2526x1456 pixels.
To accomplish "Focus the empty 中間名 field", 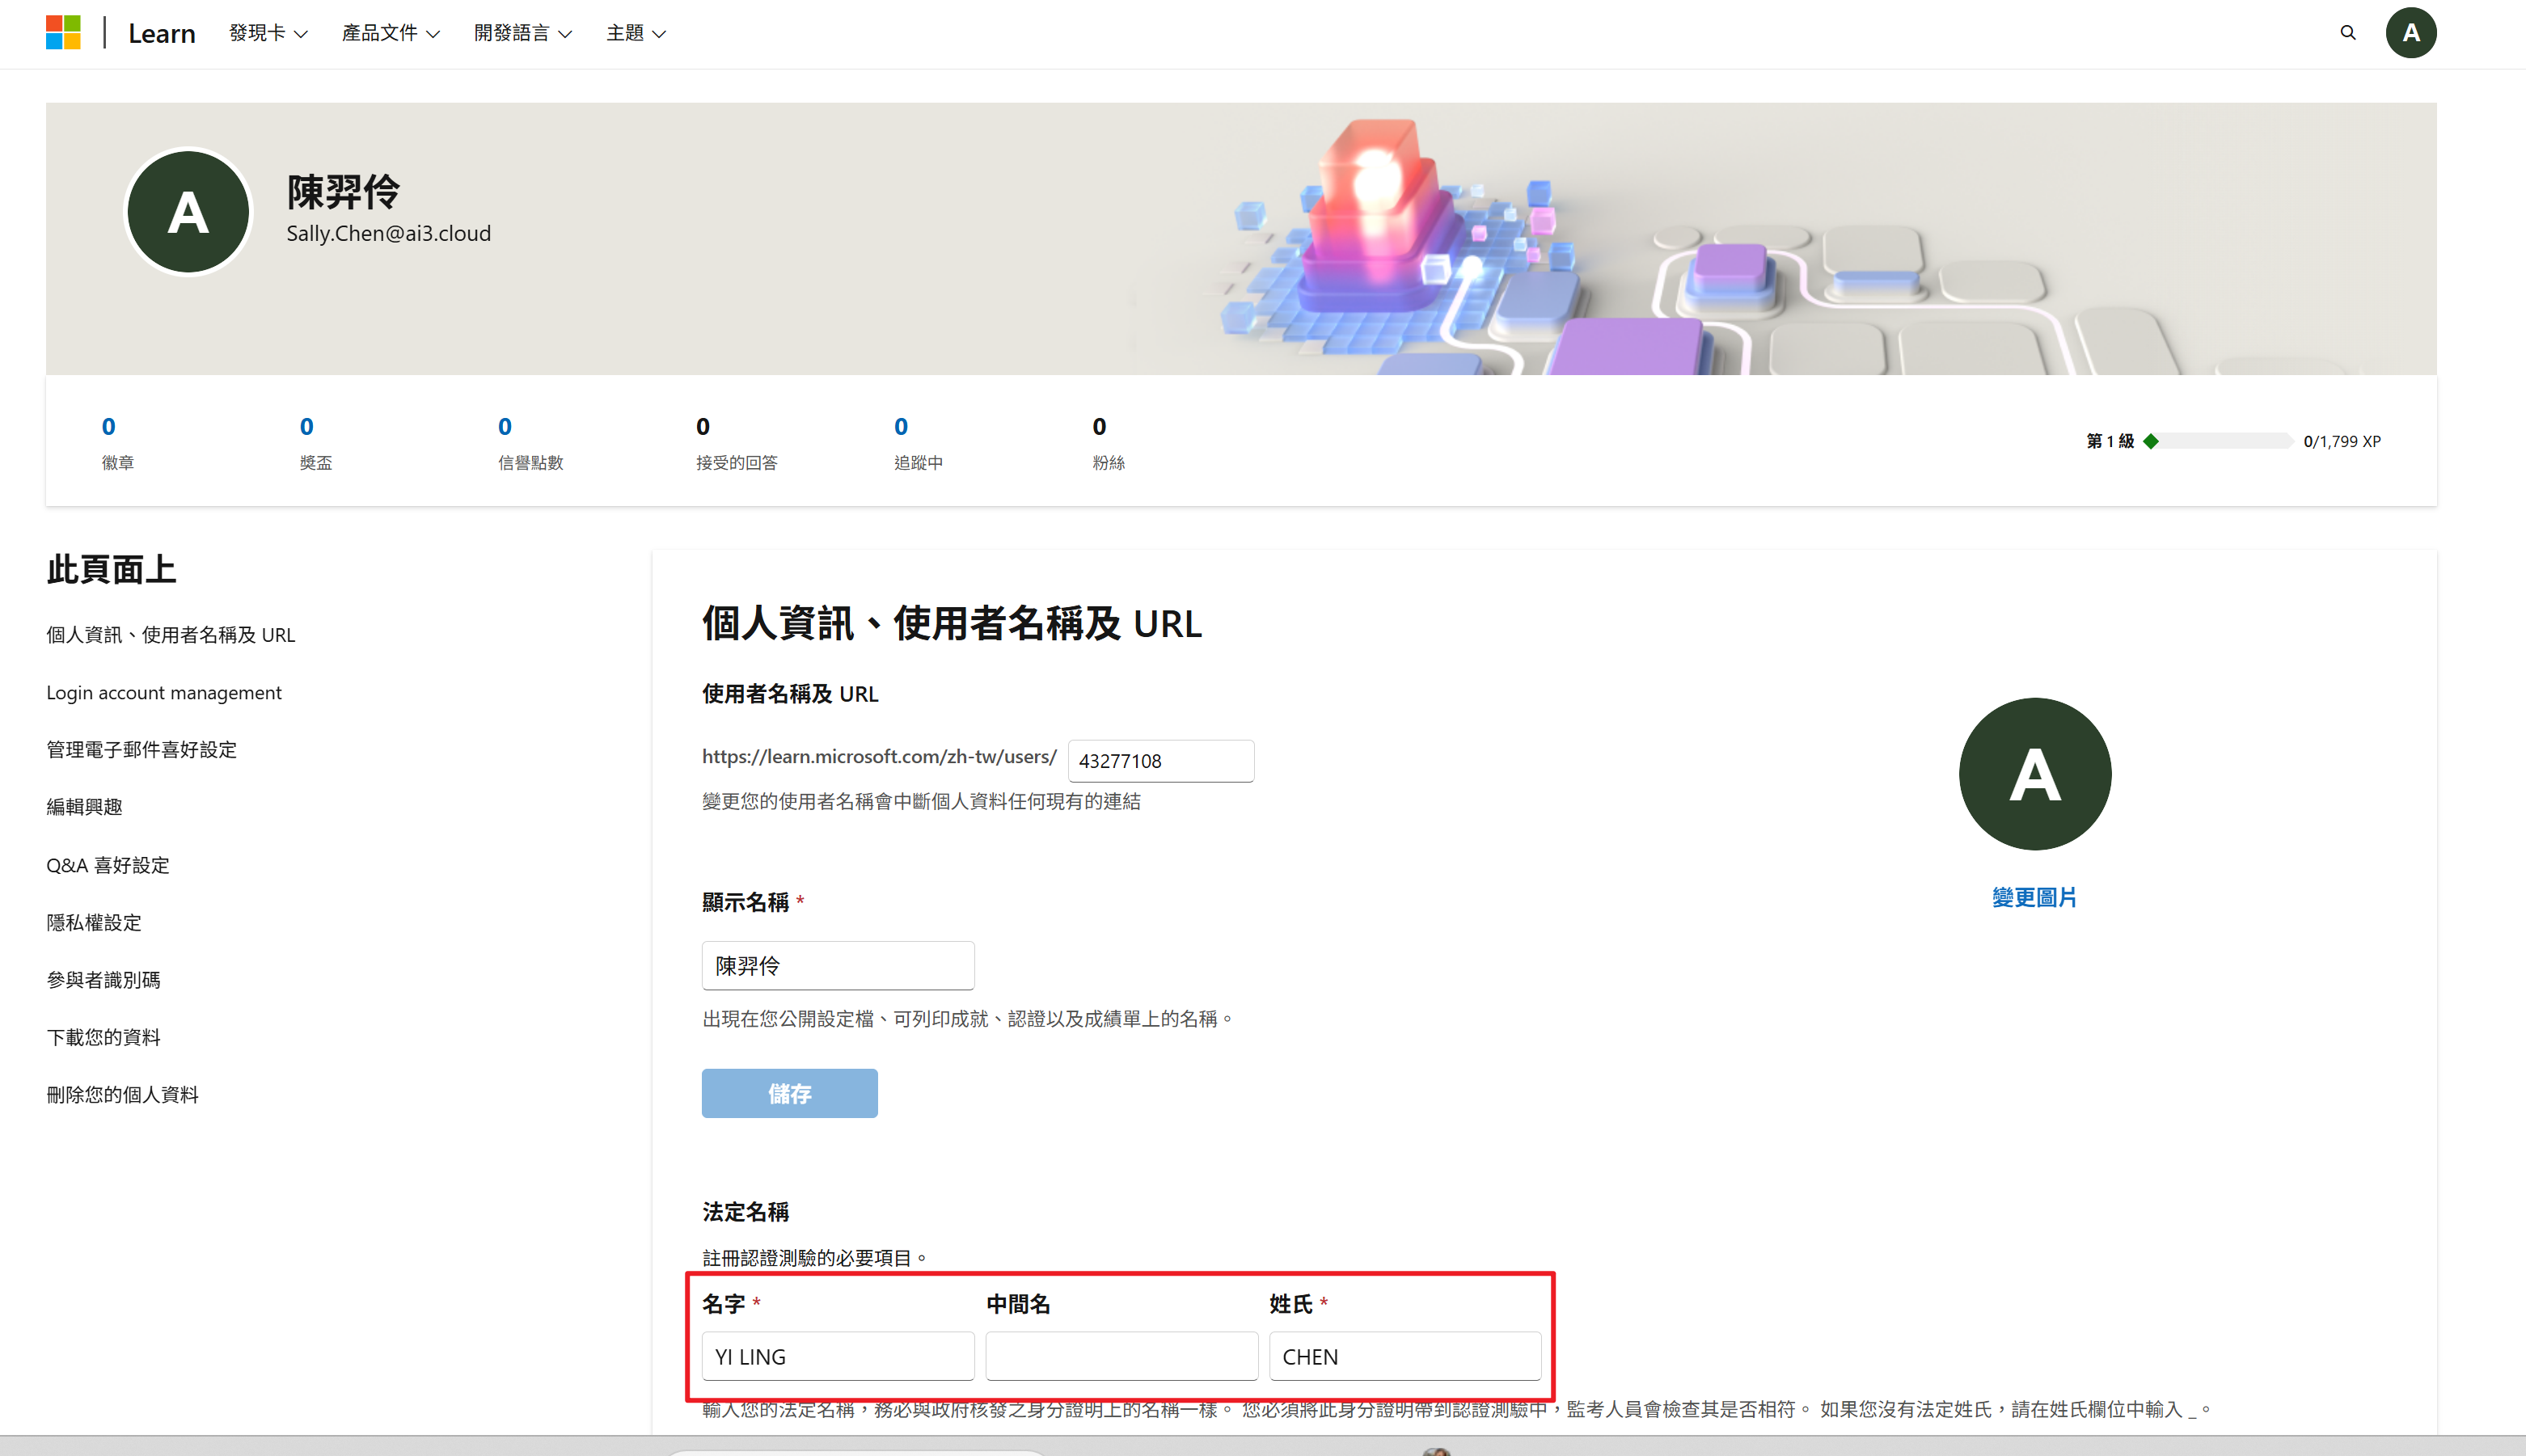I will pyautogui.click(x=1122, y=1356).
